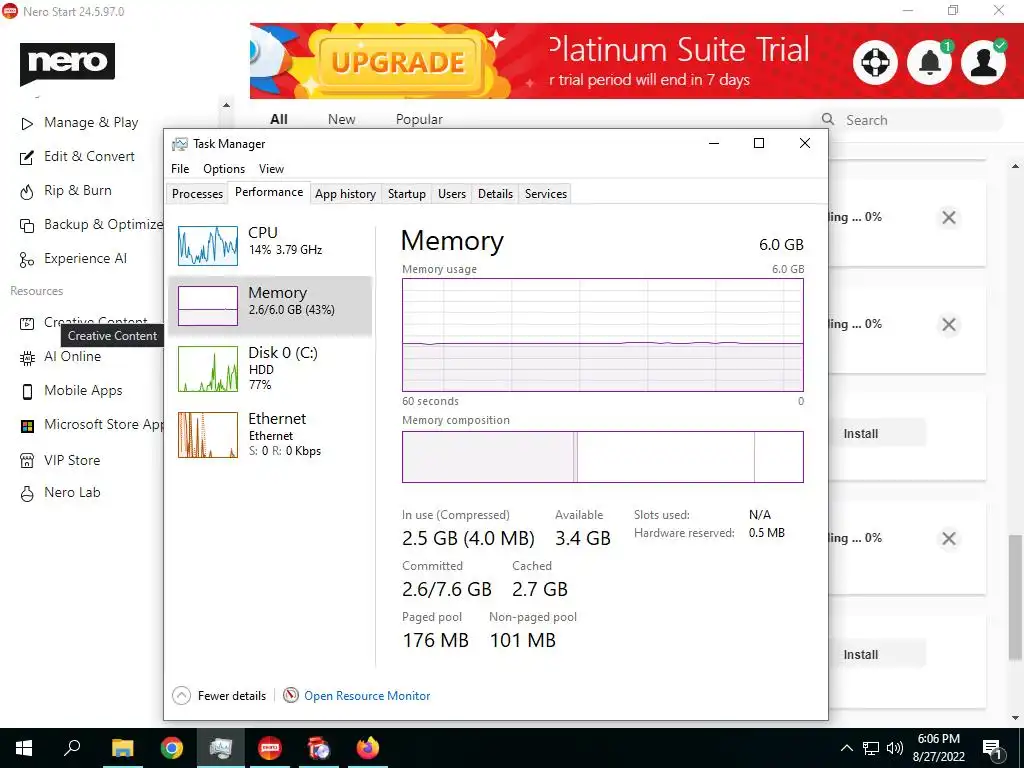Open Windows taskbar search
Screen dimensions: 1024x768
72,748
